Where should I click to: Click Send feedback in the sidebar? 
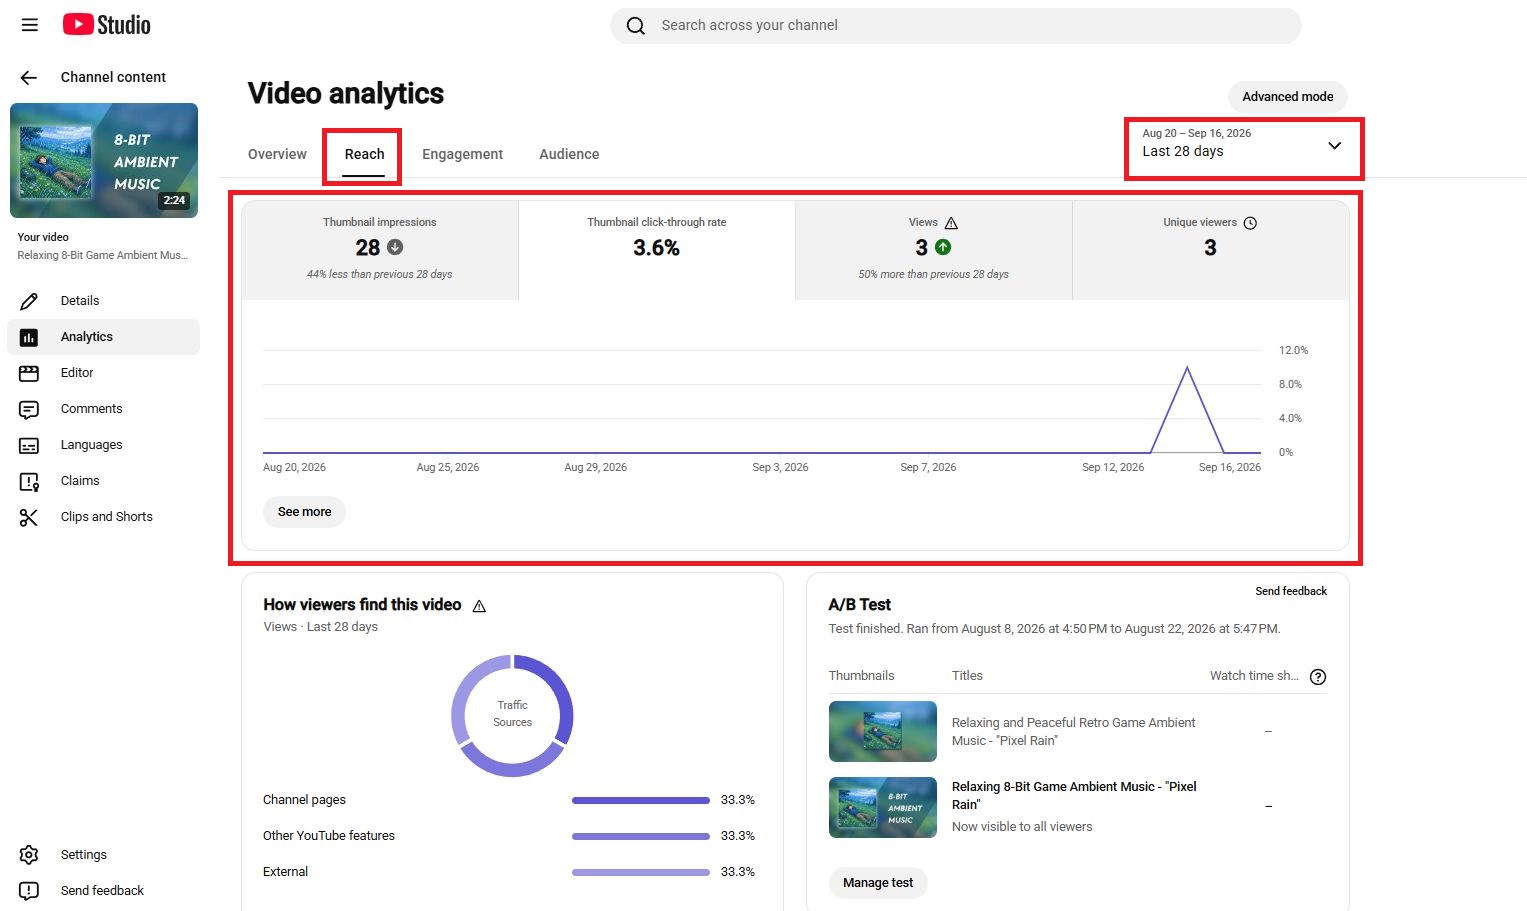tap(103, 891)
